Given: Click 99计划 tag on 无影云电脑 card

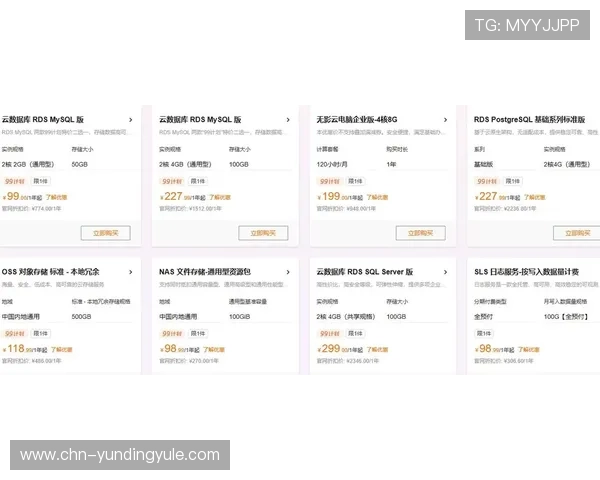Looking at the screenshot, I should coord(329,181).
